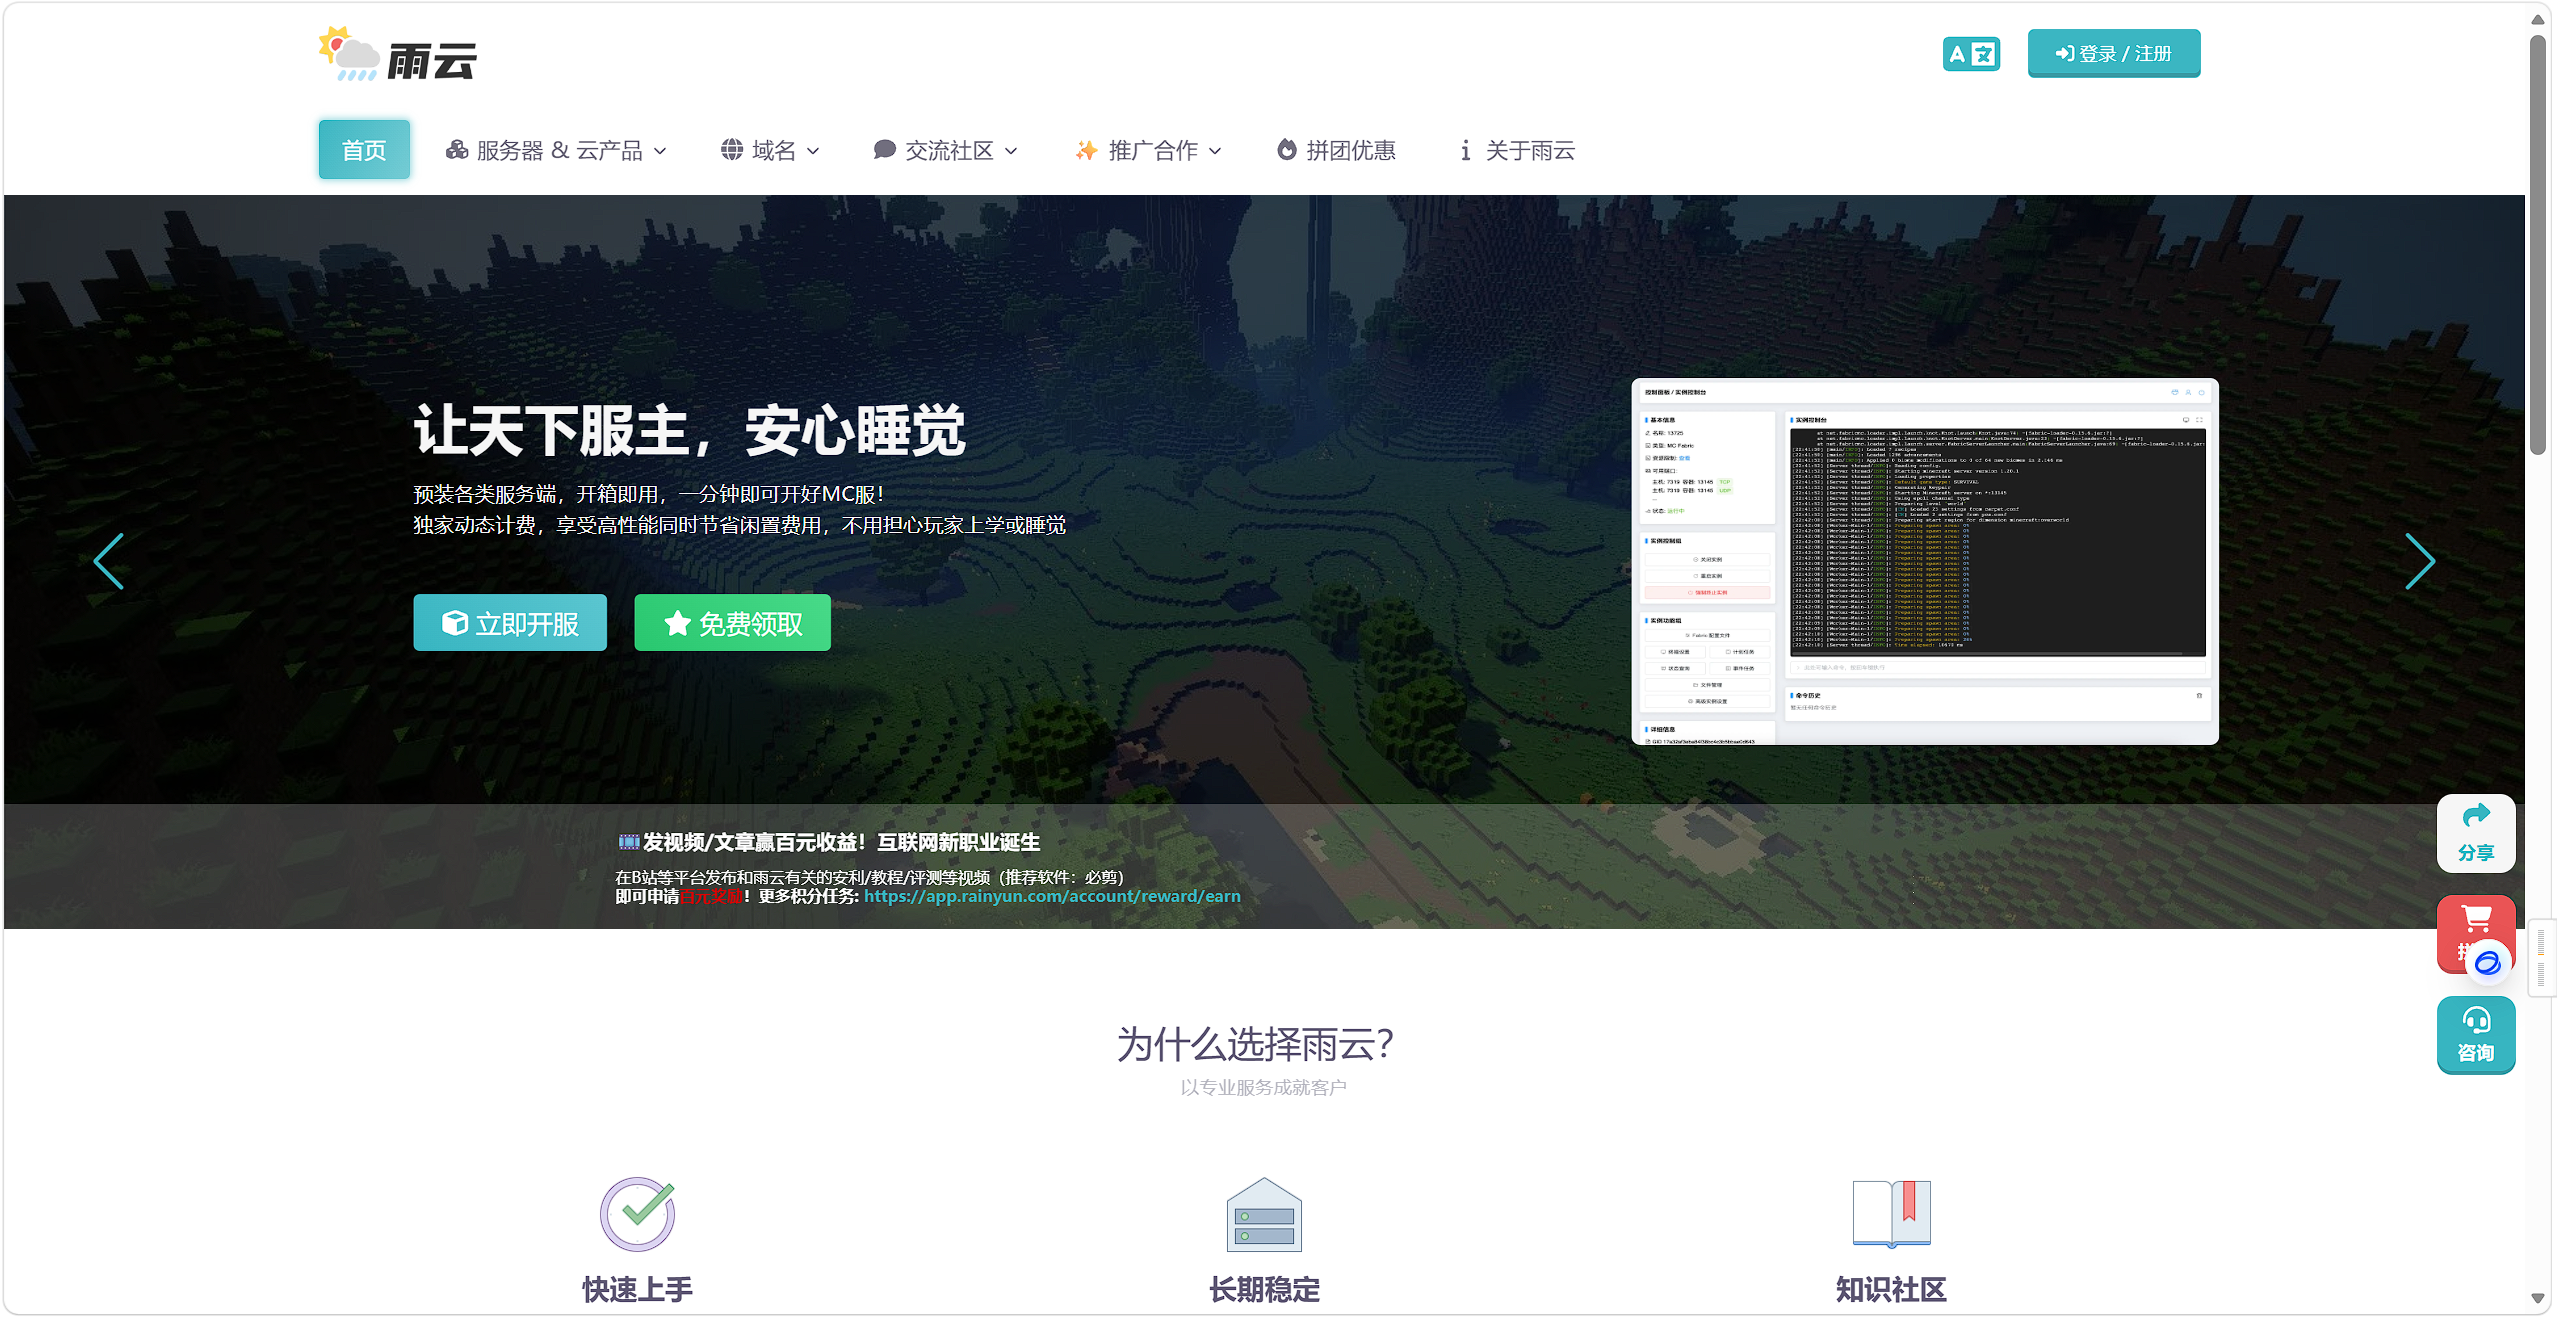
Task: Click the blue circular browser assistant icon
Action: click(2487, 963)
